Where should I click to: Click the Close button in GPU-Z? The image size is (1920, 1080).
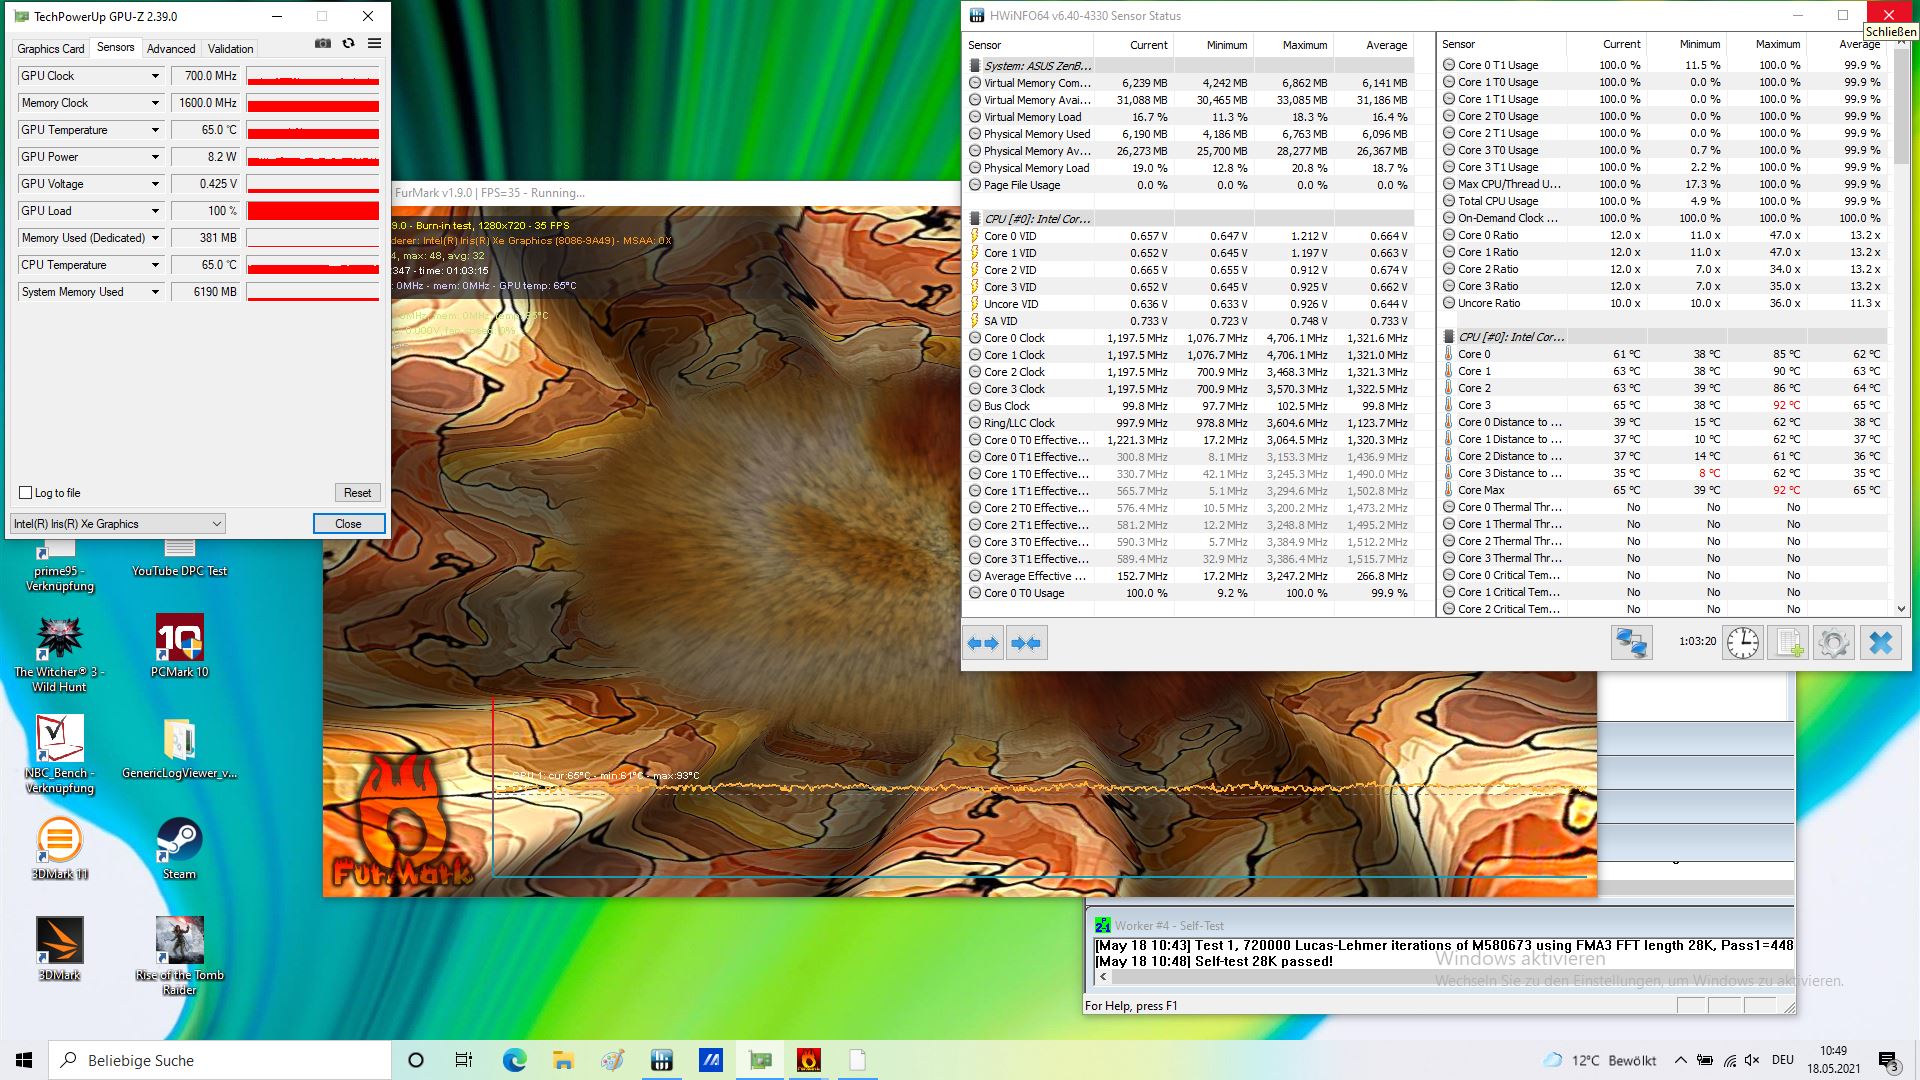point(348,524)
